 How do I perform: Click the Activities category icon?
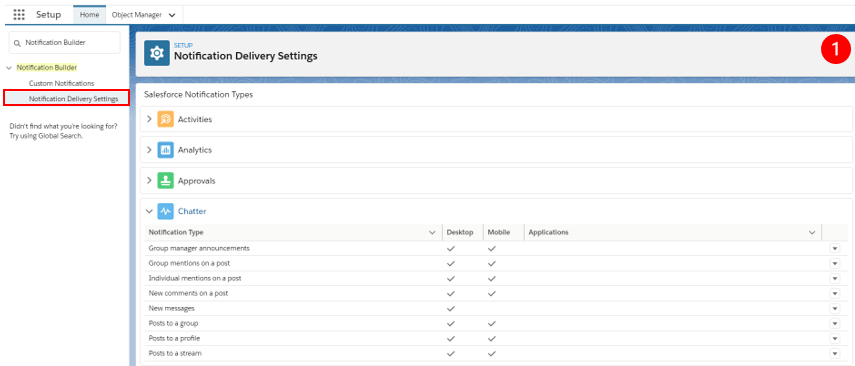[165, 119]
